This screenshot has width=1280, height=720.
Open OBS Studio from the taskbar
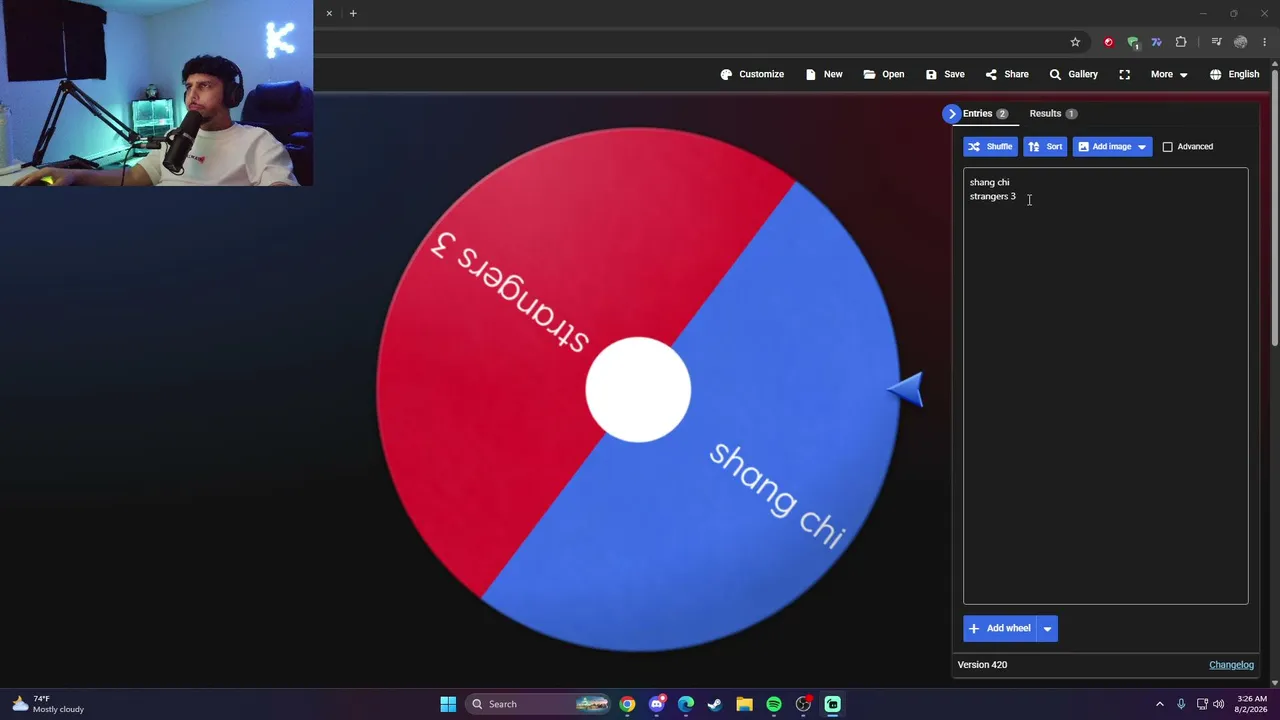(x=803, y=704)
